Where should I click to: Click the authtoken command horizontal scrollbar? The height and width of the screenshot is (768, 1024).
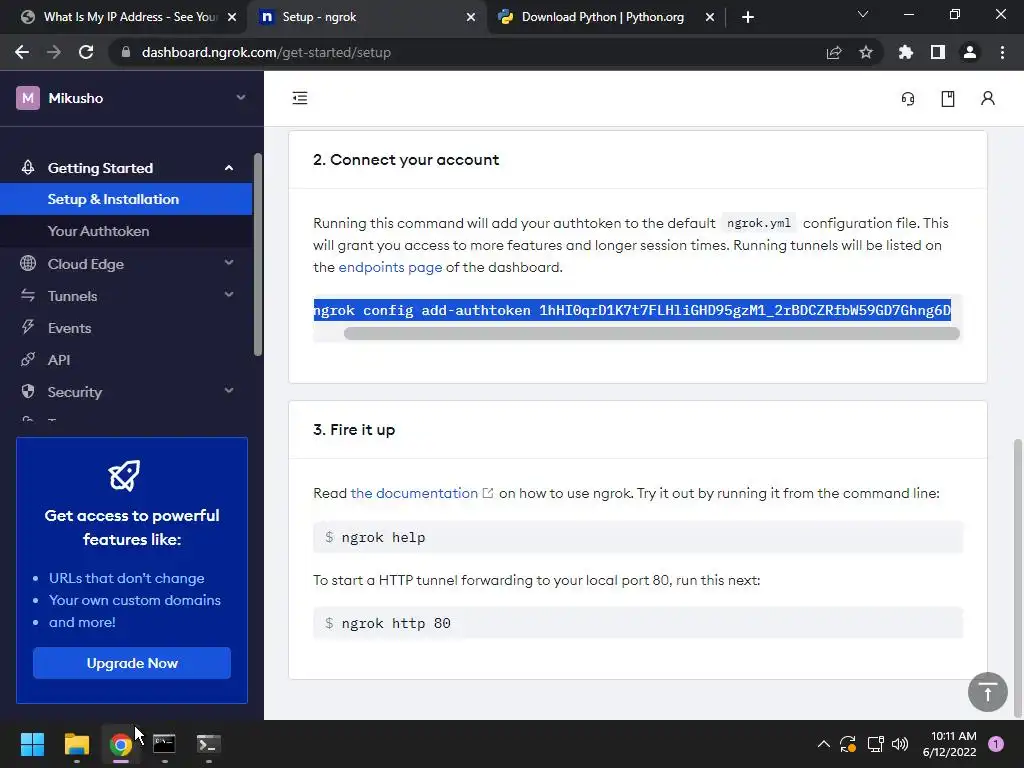coord(651,334)
